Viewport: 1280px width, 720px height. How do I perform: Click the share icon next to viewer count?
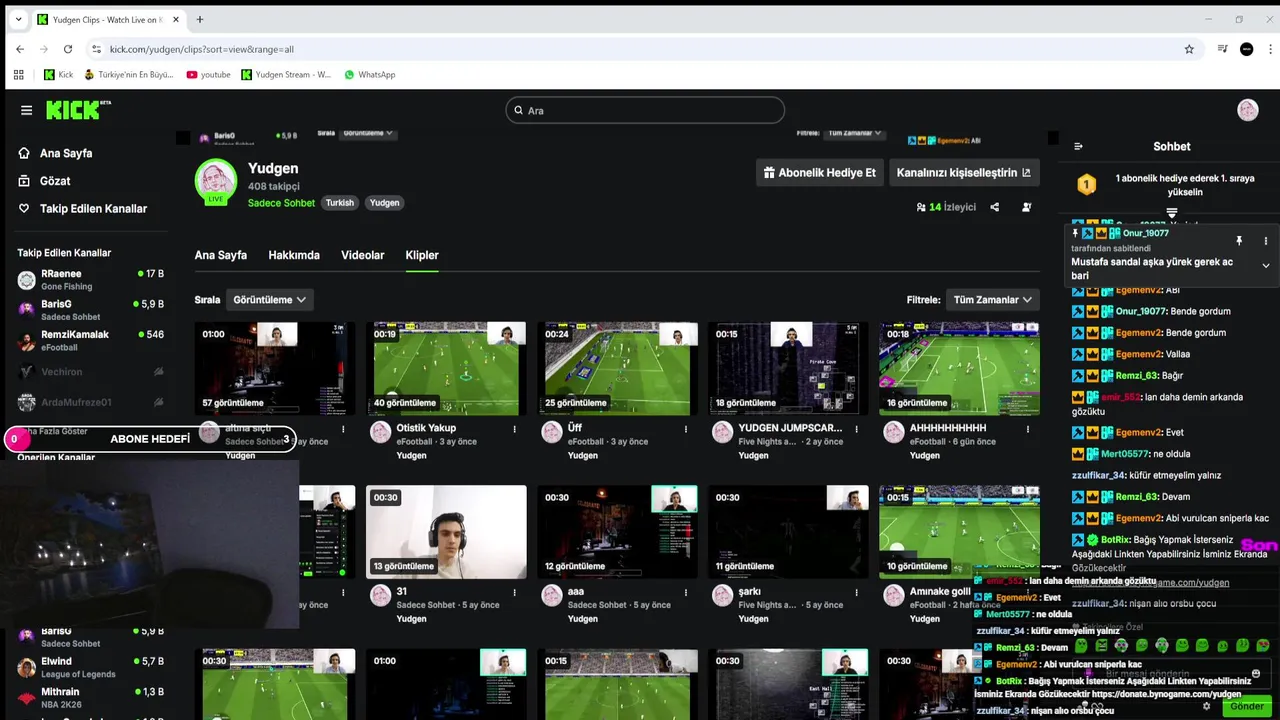click(x=995, y=207)
